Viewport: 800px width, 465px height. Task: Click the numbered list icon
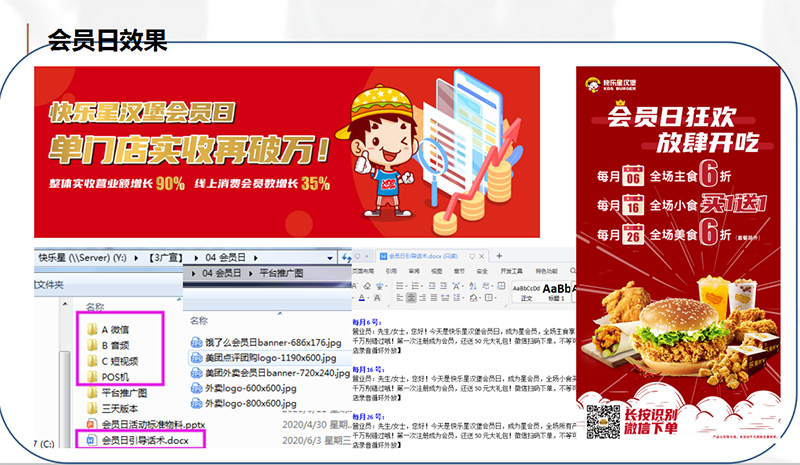pyautogui.click(x=415, y=286)
